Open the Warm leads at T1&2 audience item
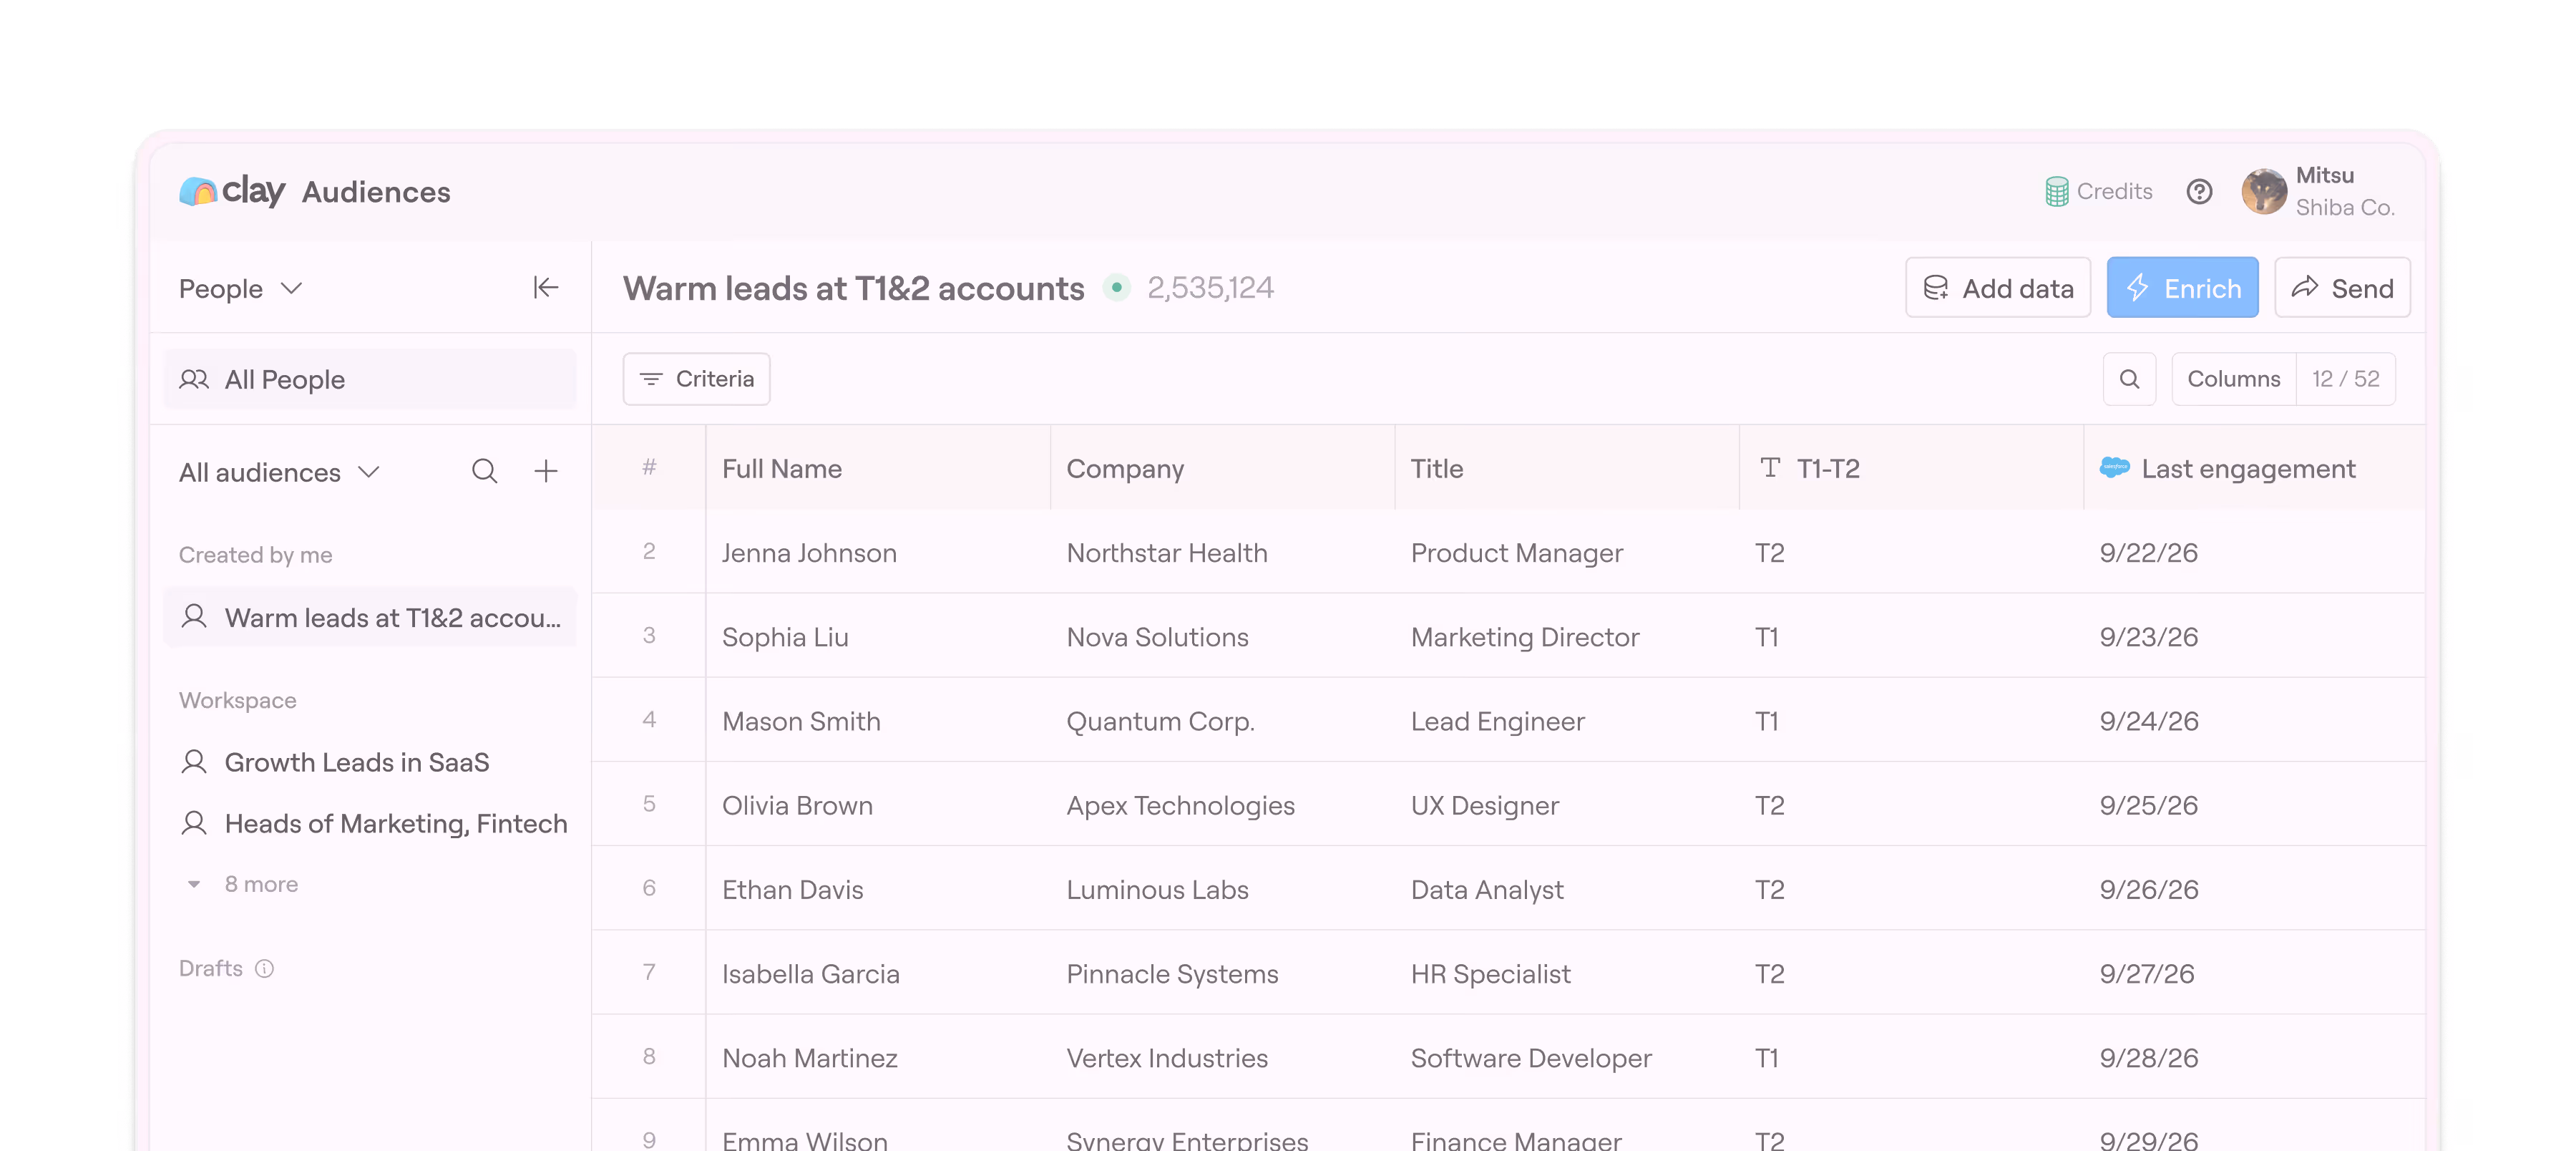The image size is (2576, 1151). tap(370, 617)
